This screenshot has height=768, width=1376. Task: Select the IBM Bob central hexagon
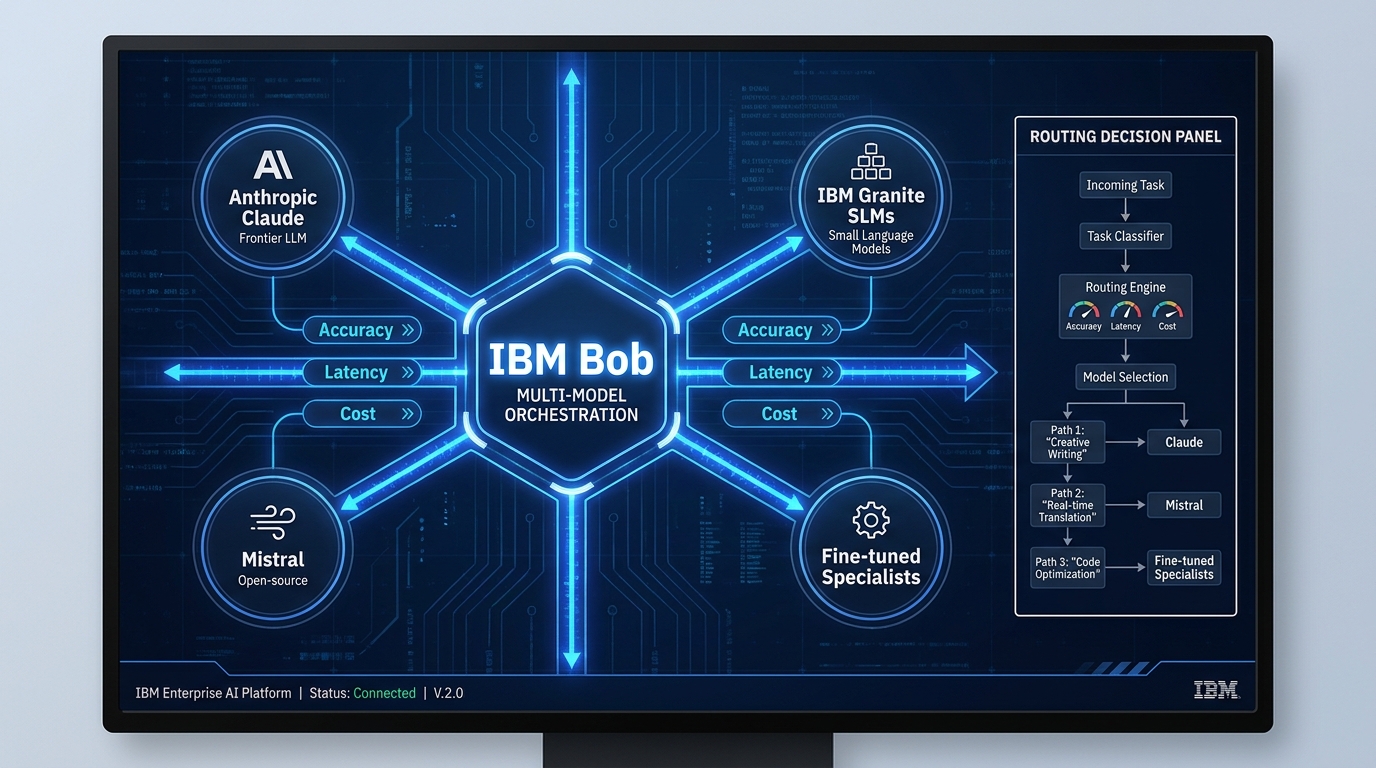tap(571, 372)
